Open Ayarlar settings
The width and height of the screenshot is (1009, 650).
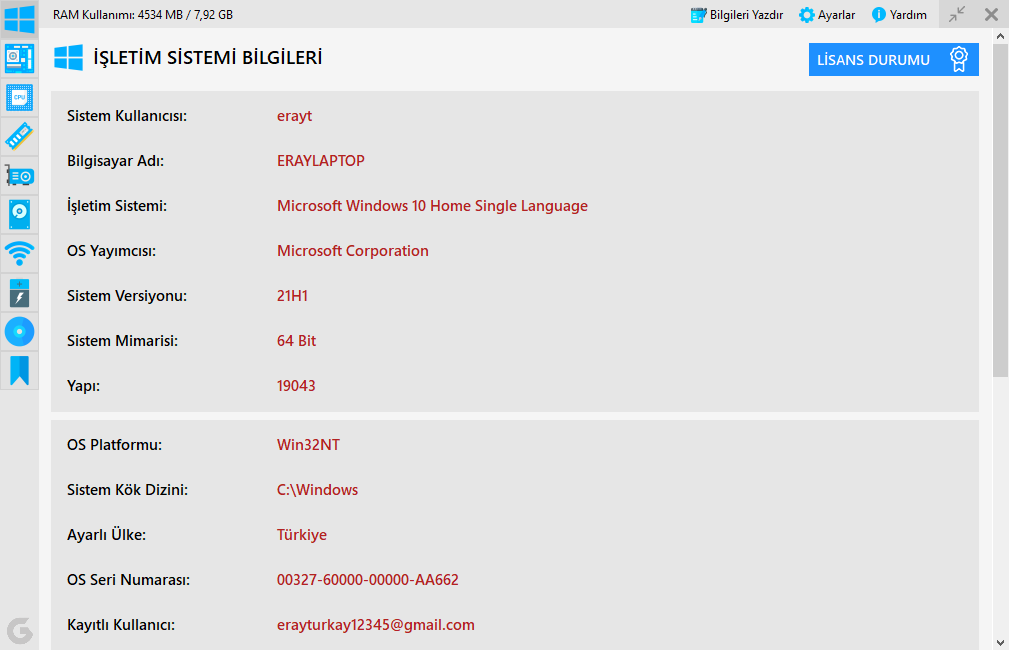[827, 14]
